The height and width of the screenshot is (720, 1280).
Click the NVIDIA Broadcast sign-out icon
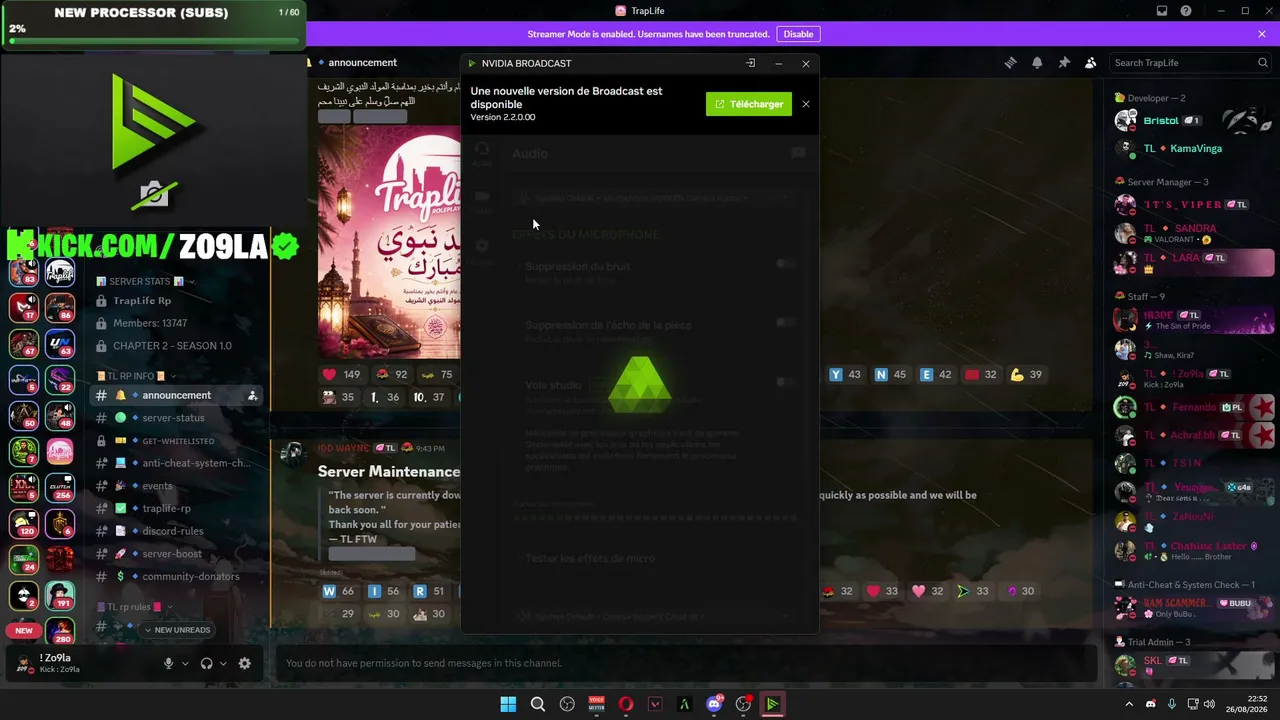click(751, 63)
